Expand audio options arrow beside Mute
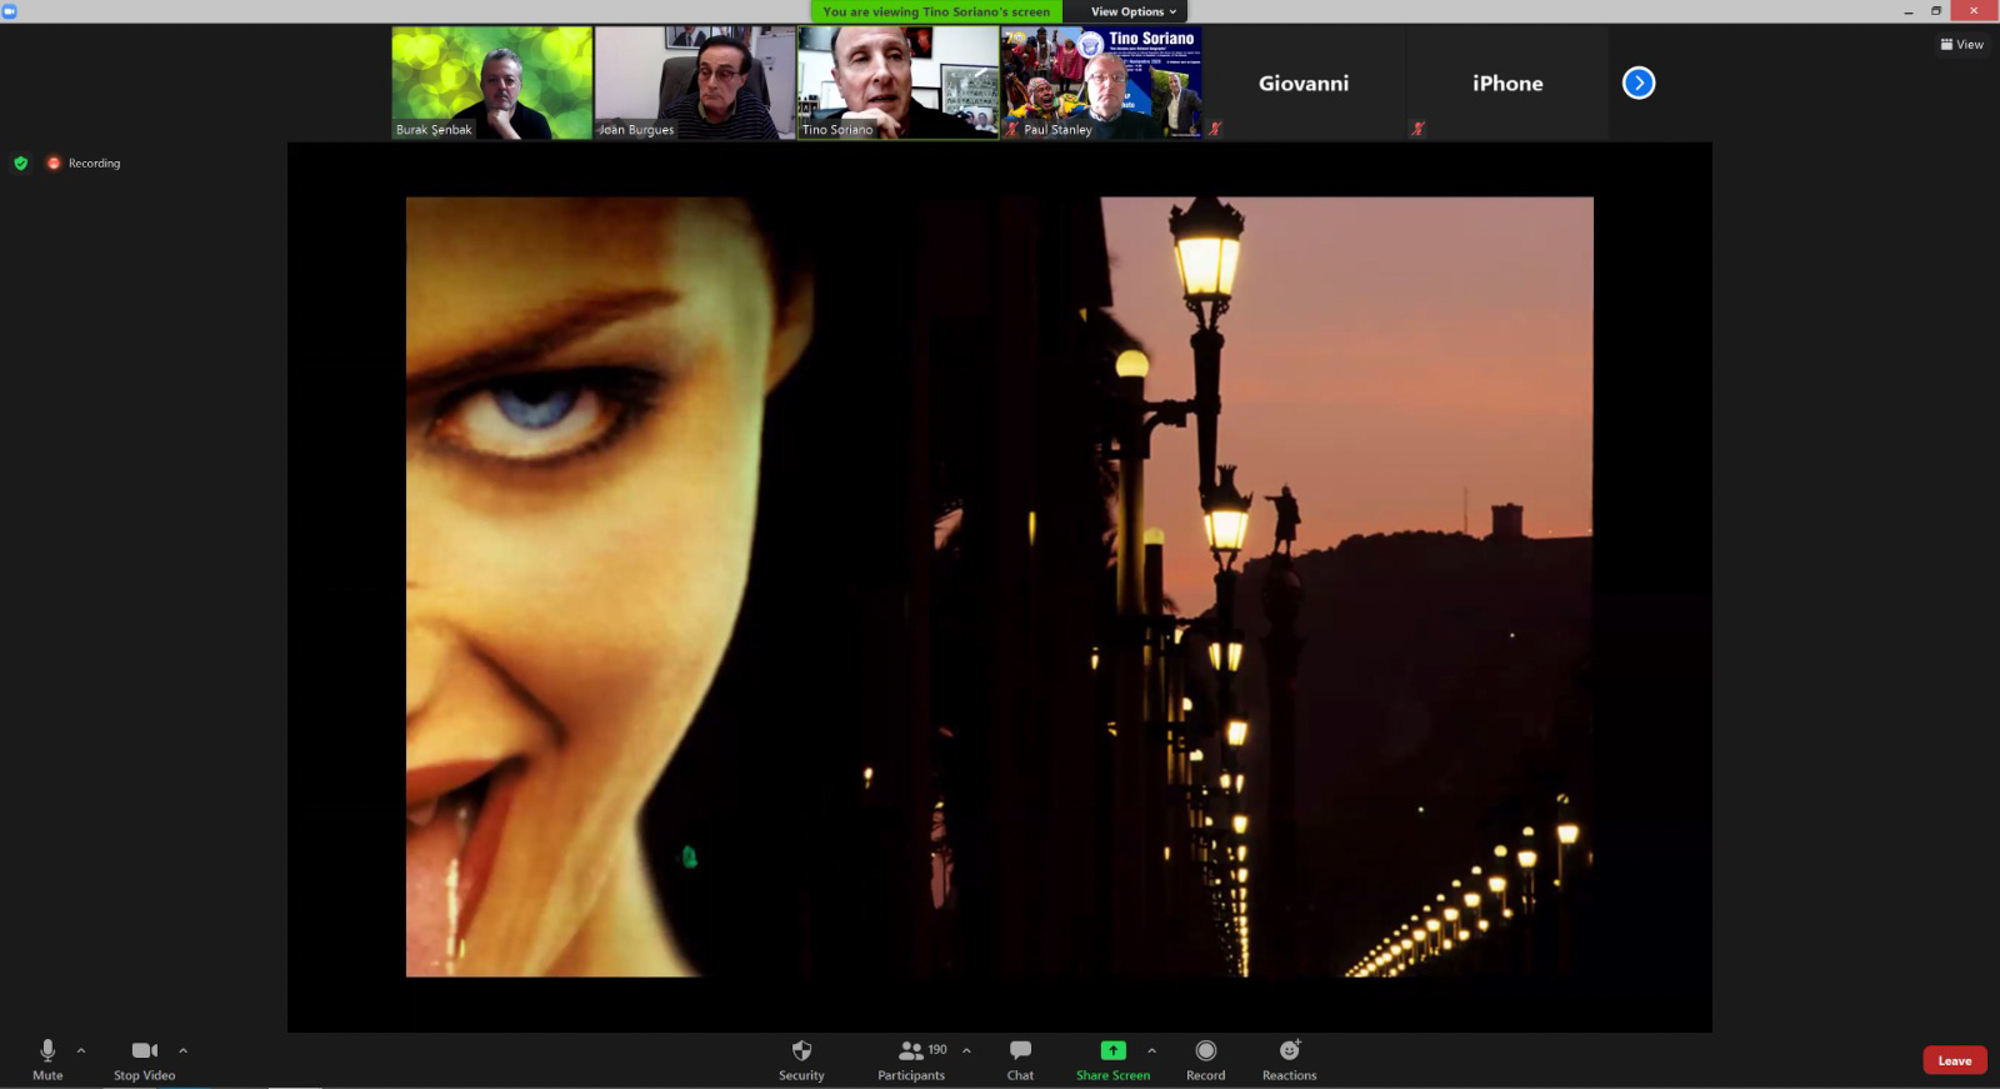This screenshot has height=1089, width=2000. coord(81,1051)
